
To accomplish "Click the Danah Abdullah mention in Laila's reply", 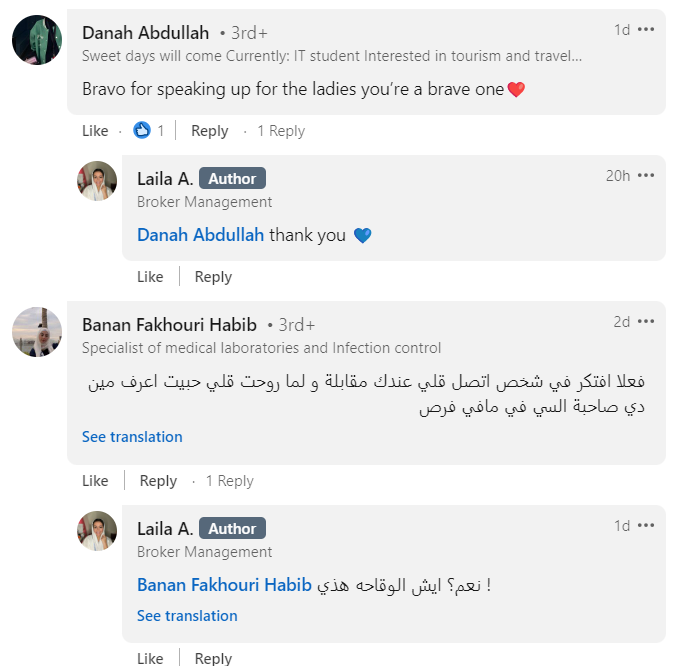I will (200, 235).
